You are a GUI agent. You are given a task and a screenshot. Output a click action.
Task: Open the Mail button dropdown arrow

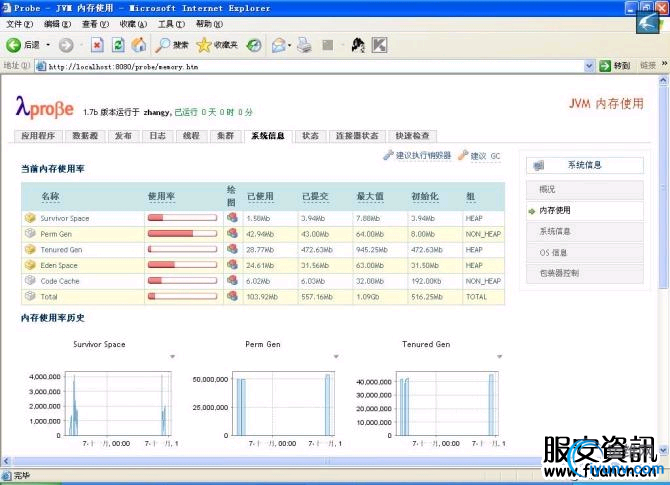click(289, 45)
